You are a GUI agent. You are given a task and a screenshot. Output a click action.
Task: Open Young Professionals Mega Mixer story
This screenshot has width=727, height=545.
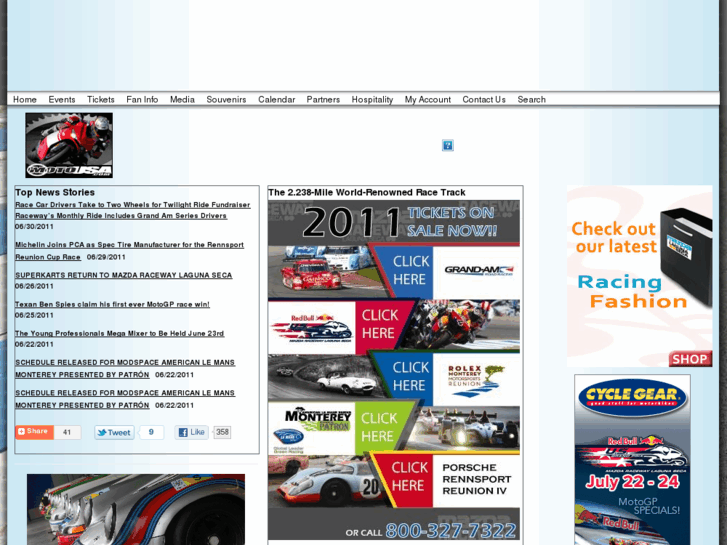120,333
